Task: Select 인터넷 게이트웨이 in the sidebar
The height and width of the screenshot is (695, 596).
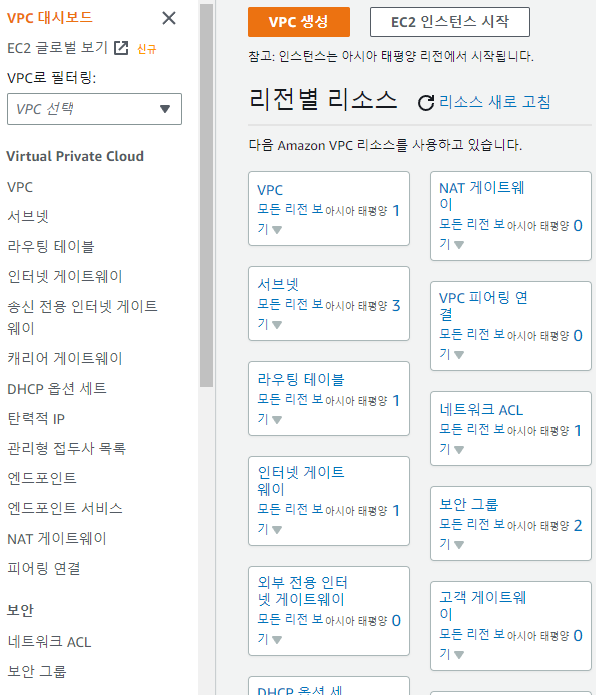Action: [65, 277]
